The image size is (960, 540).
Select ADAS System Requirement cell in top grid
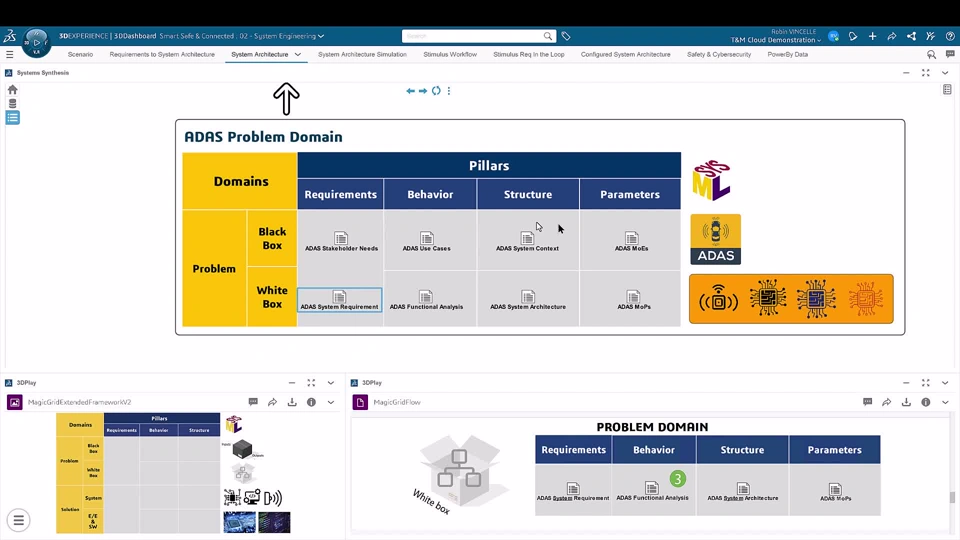coord(340,300)
